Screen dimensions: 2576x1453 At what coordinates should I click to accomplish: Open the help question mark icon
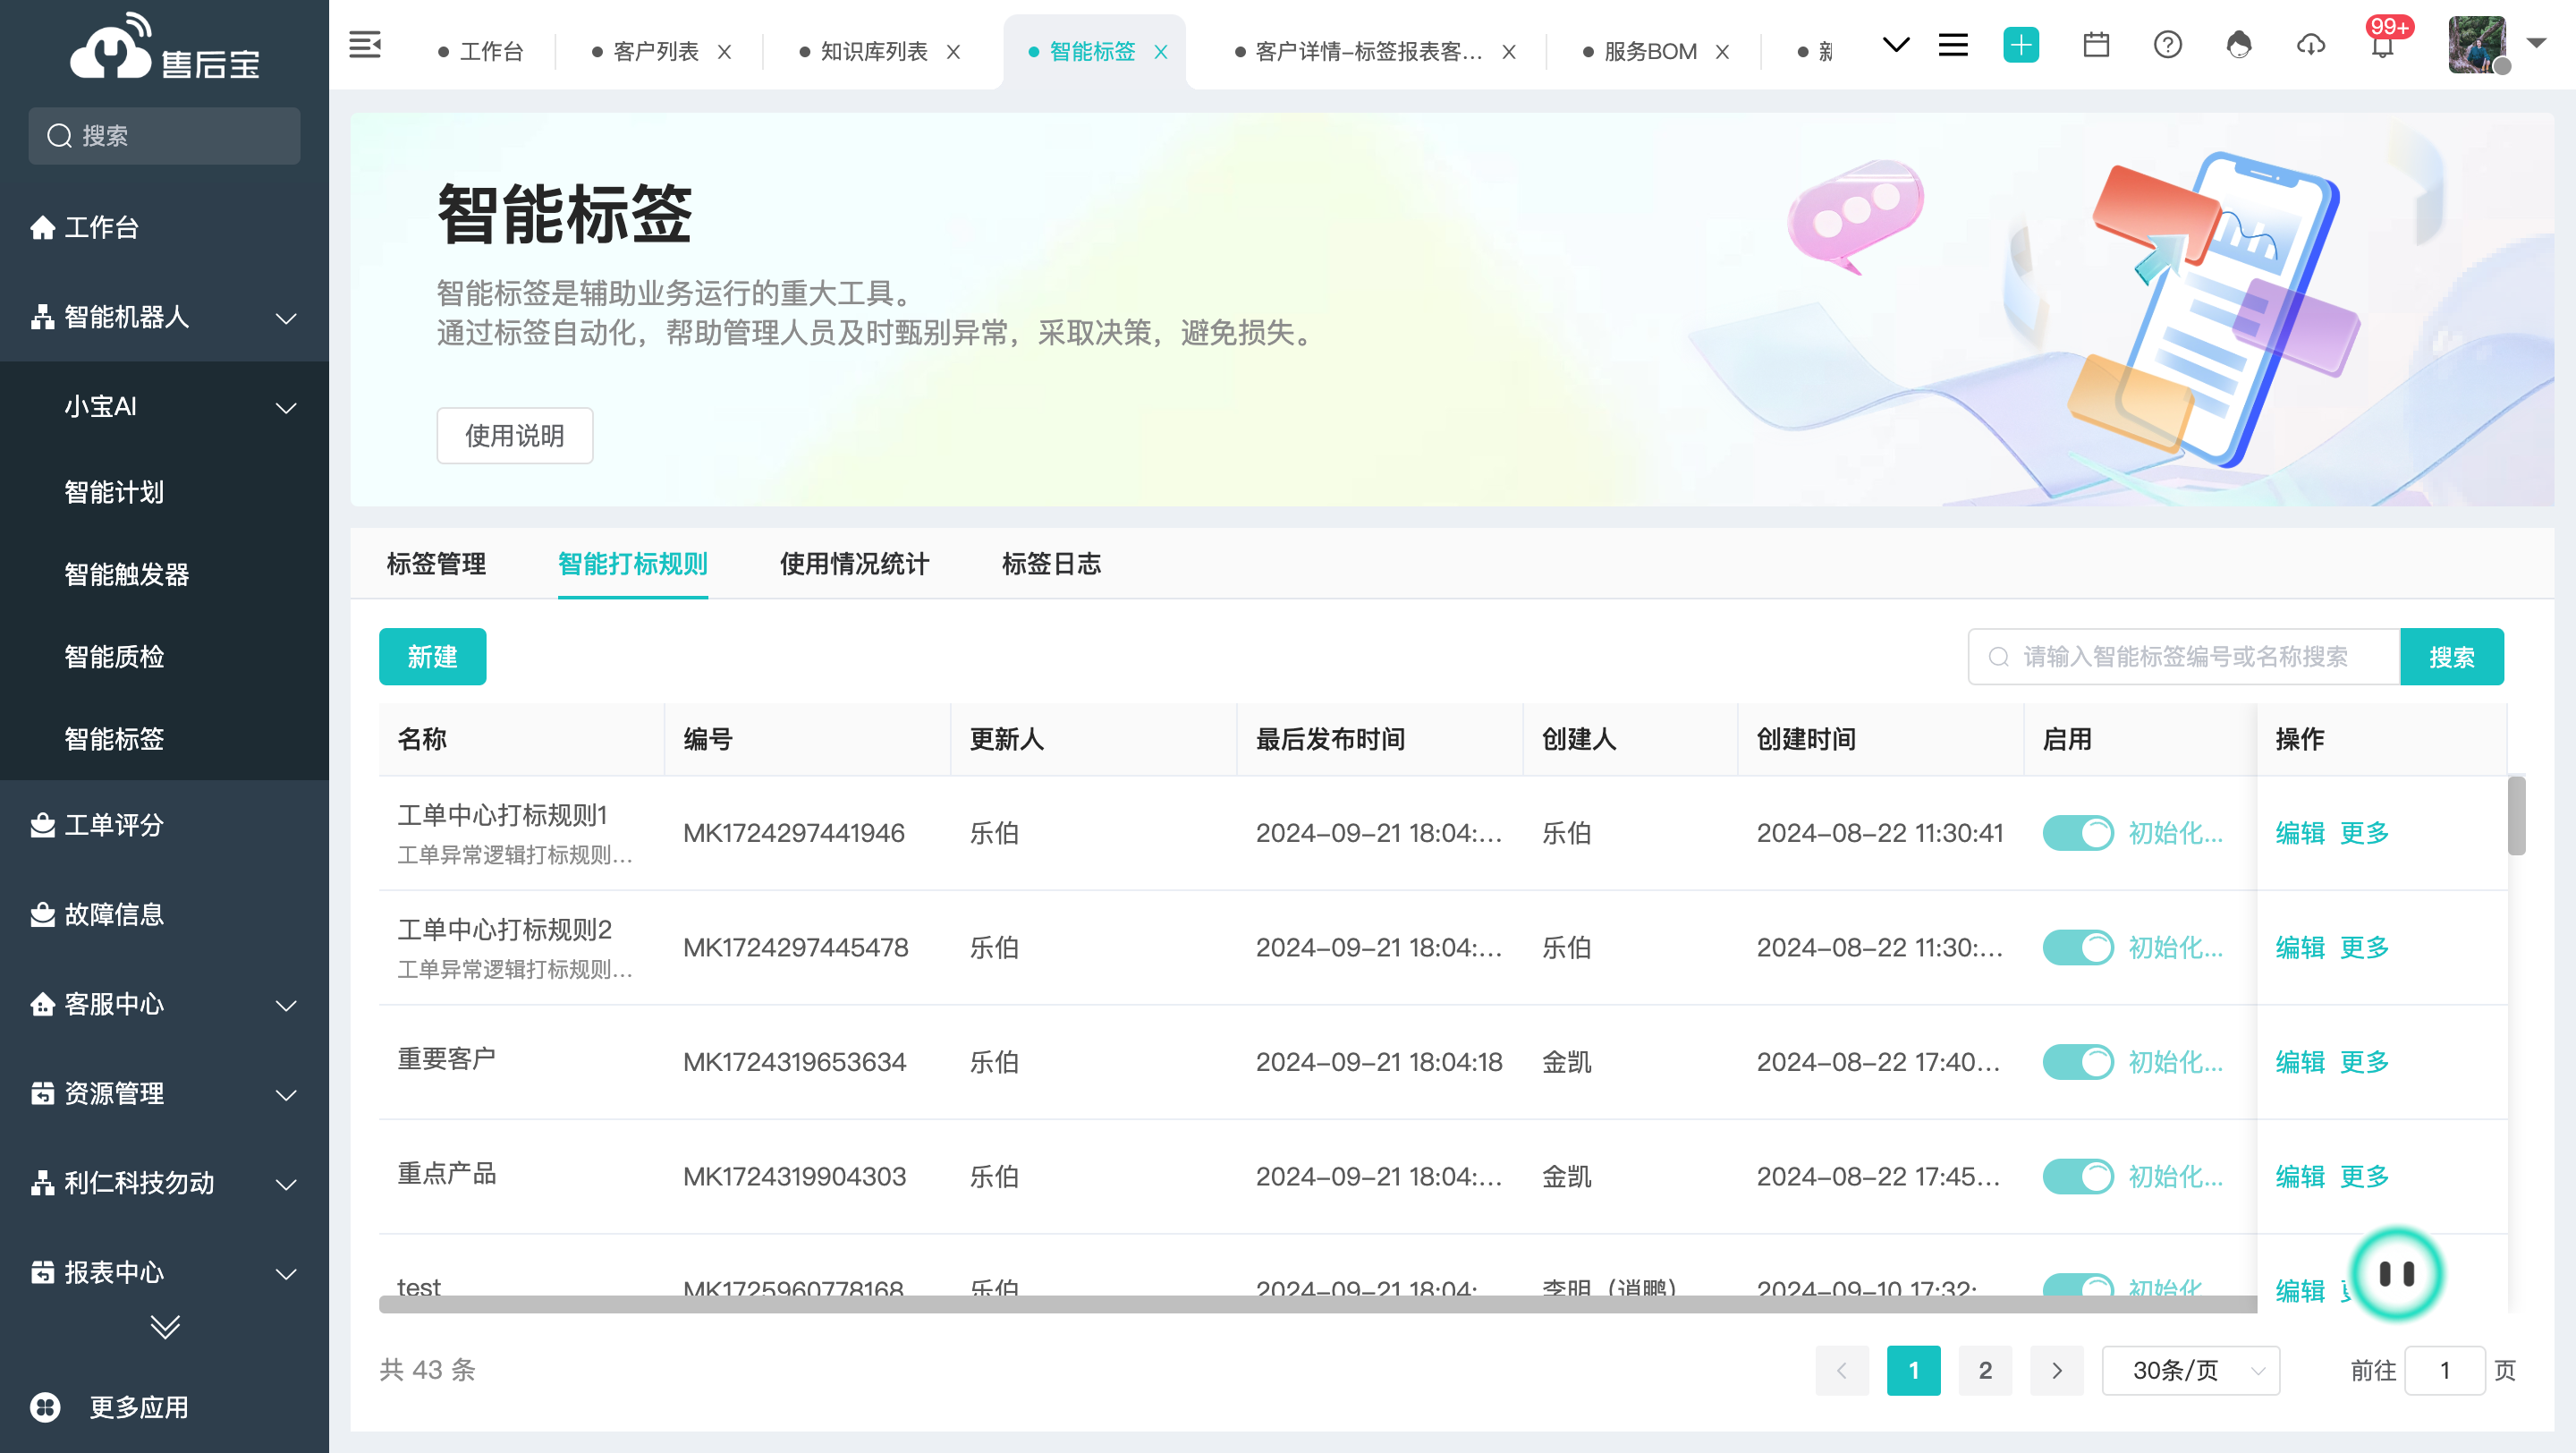point(2168,45)
